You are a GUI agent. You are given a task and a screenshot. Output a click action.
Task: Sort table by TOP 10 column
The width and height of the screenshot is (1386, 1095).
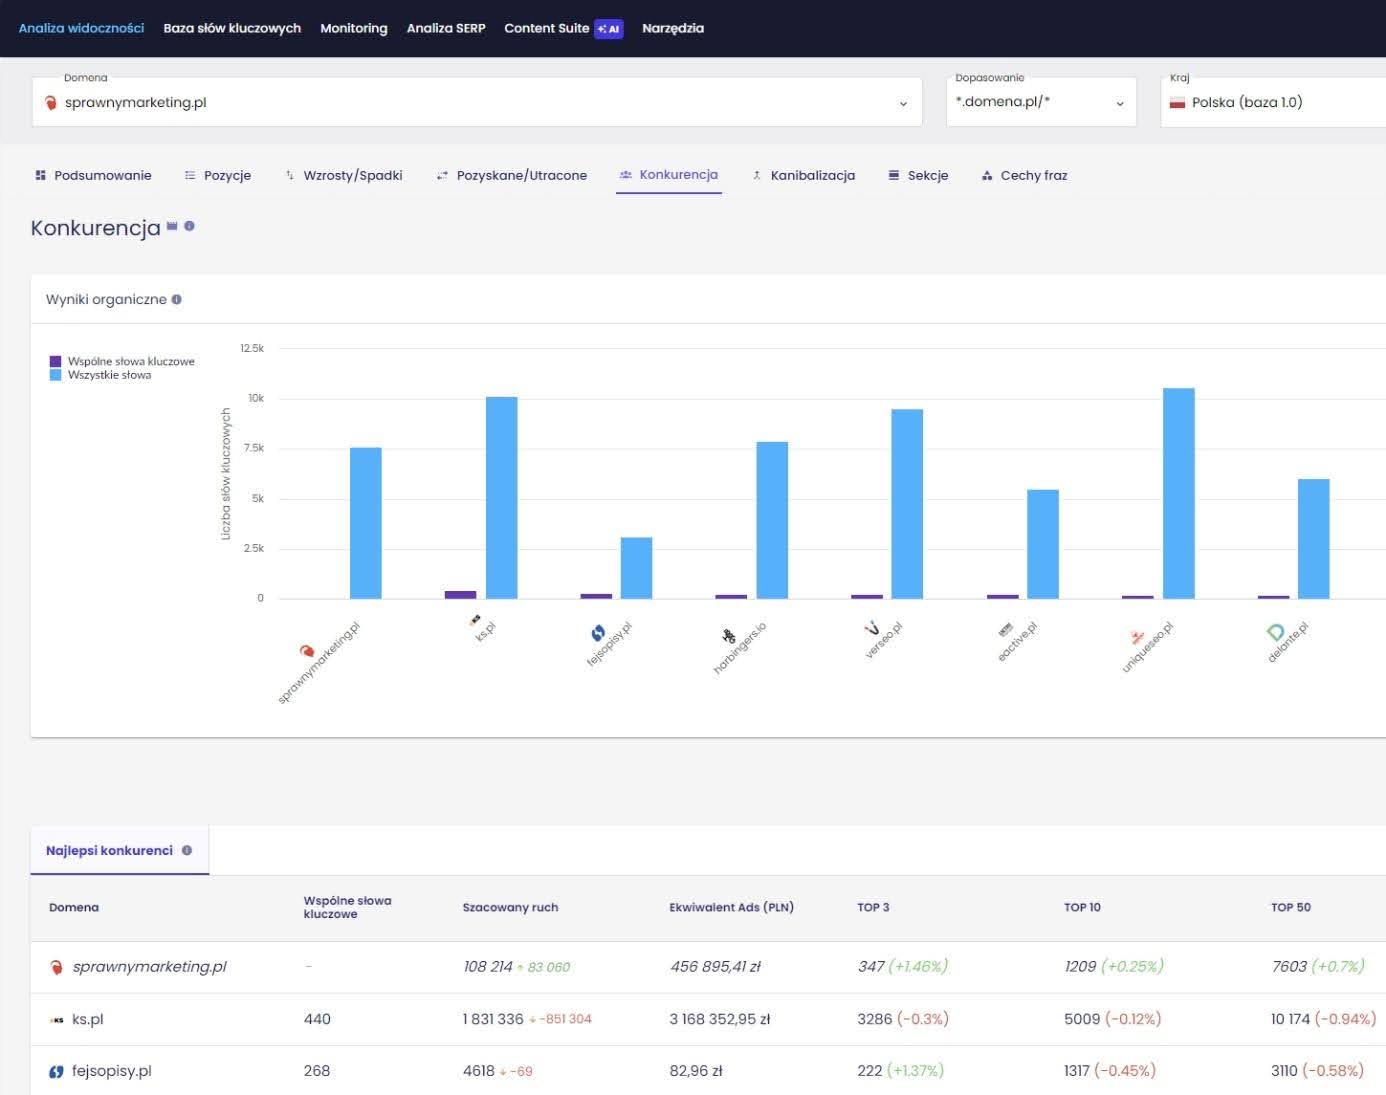pos(1082,907)
